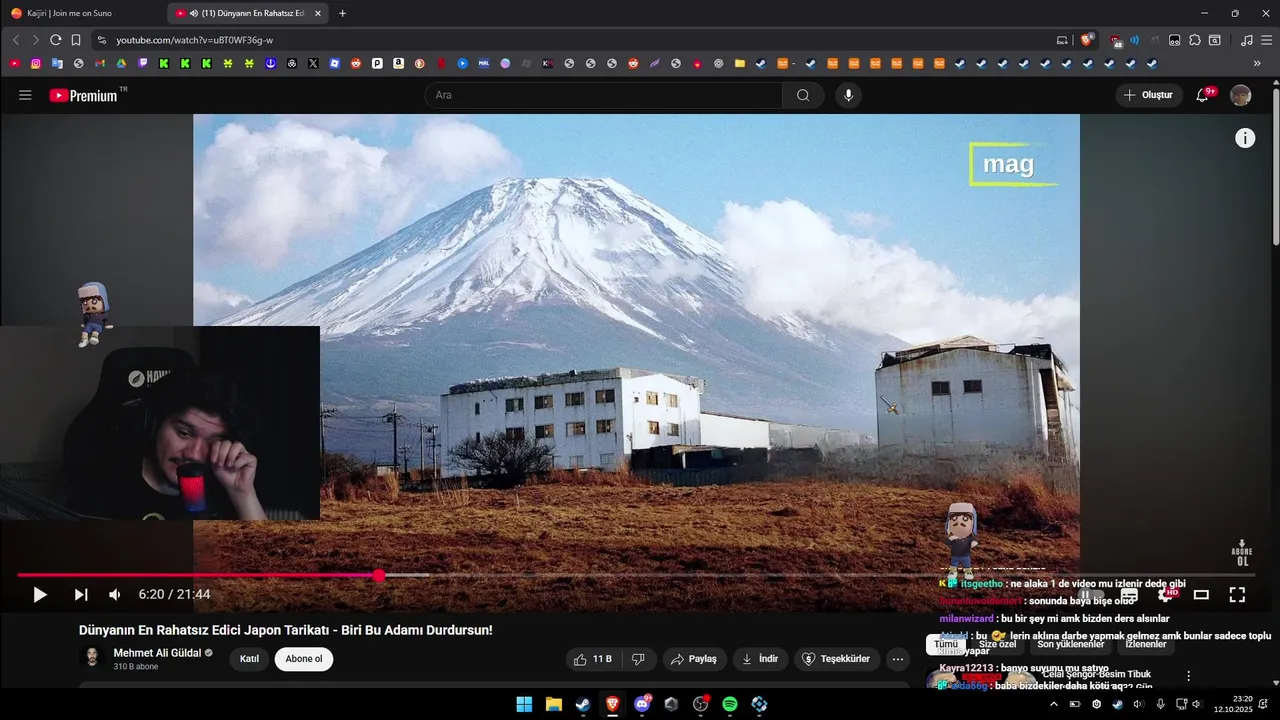
Task: Like the video with 11 B likes
Action: (592, 659)
